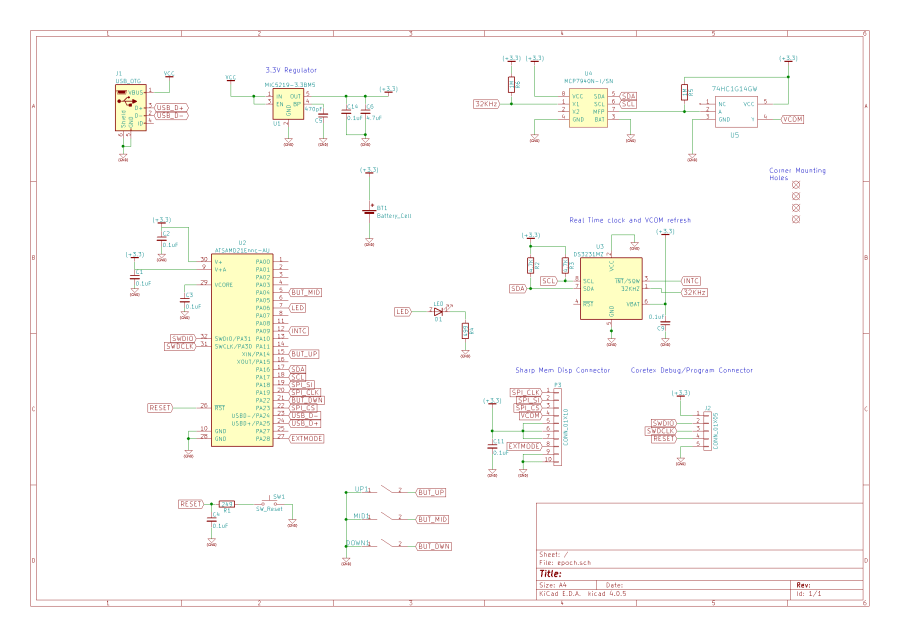The image size is (899, 636).
Task: Select the DS3231M RTC symbol U3
Action: pyautogui.click(x=610, y=290)
